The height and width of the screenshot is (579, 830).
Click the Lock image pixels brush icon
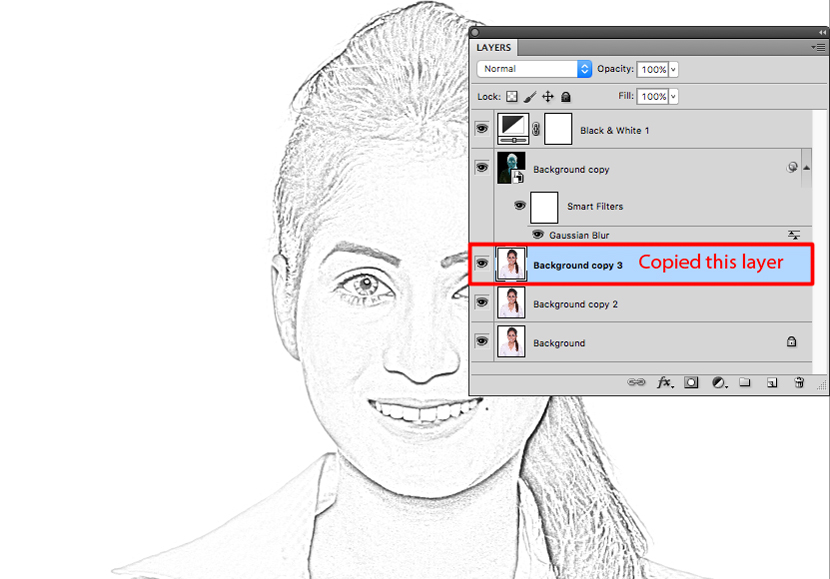click(x=530, y=97)
